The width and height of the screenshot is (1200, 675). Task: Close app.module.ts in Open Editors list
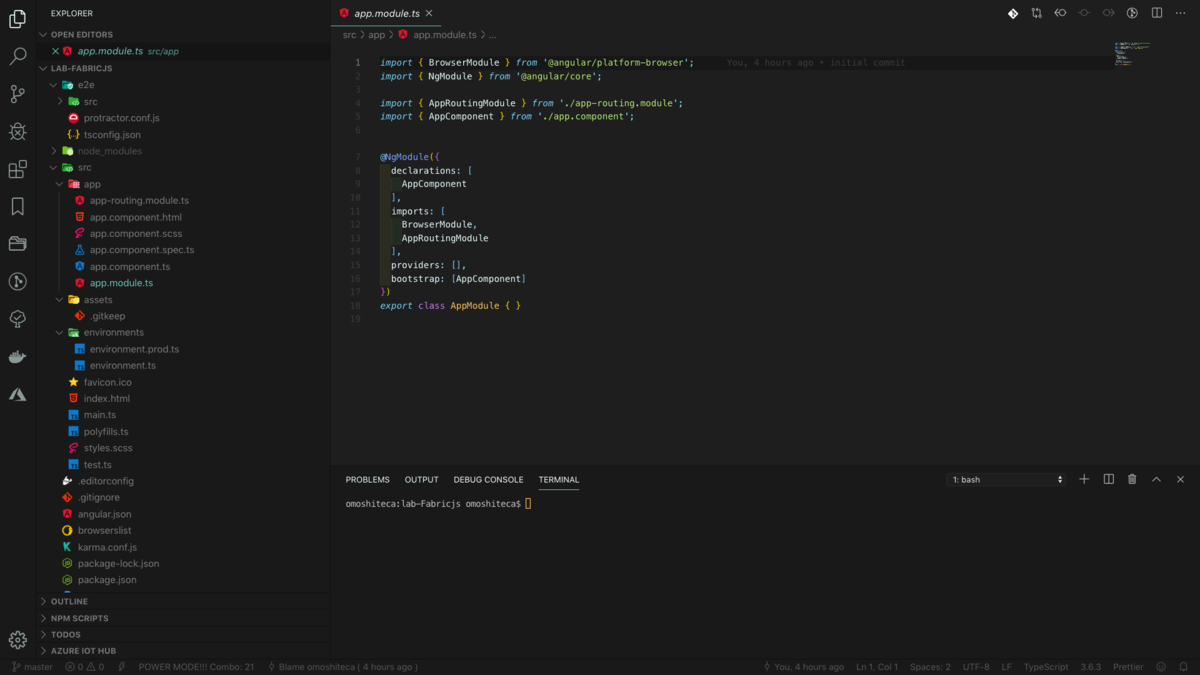[x=55, y=51]
